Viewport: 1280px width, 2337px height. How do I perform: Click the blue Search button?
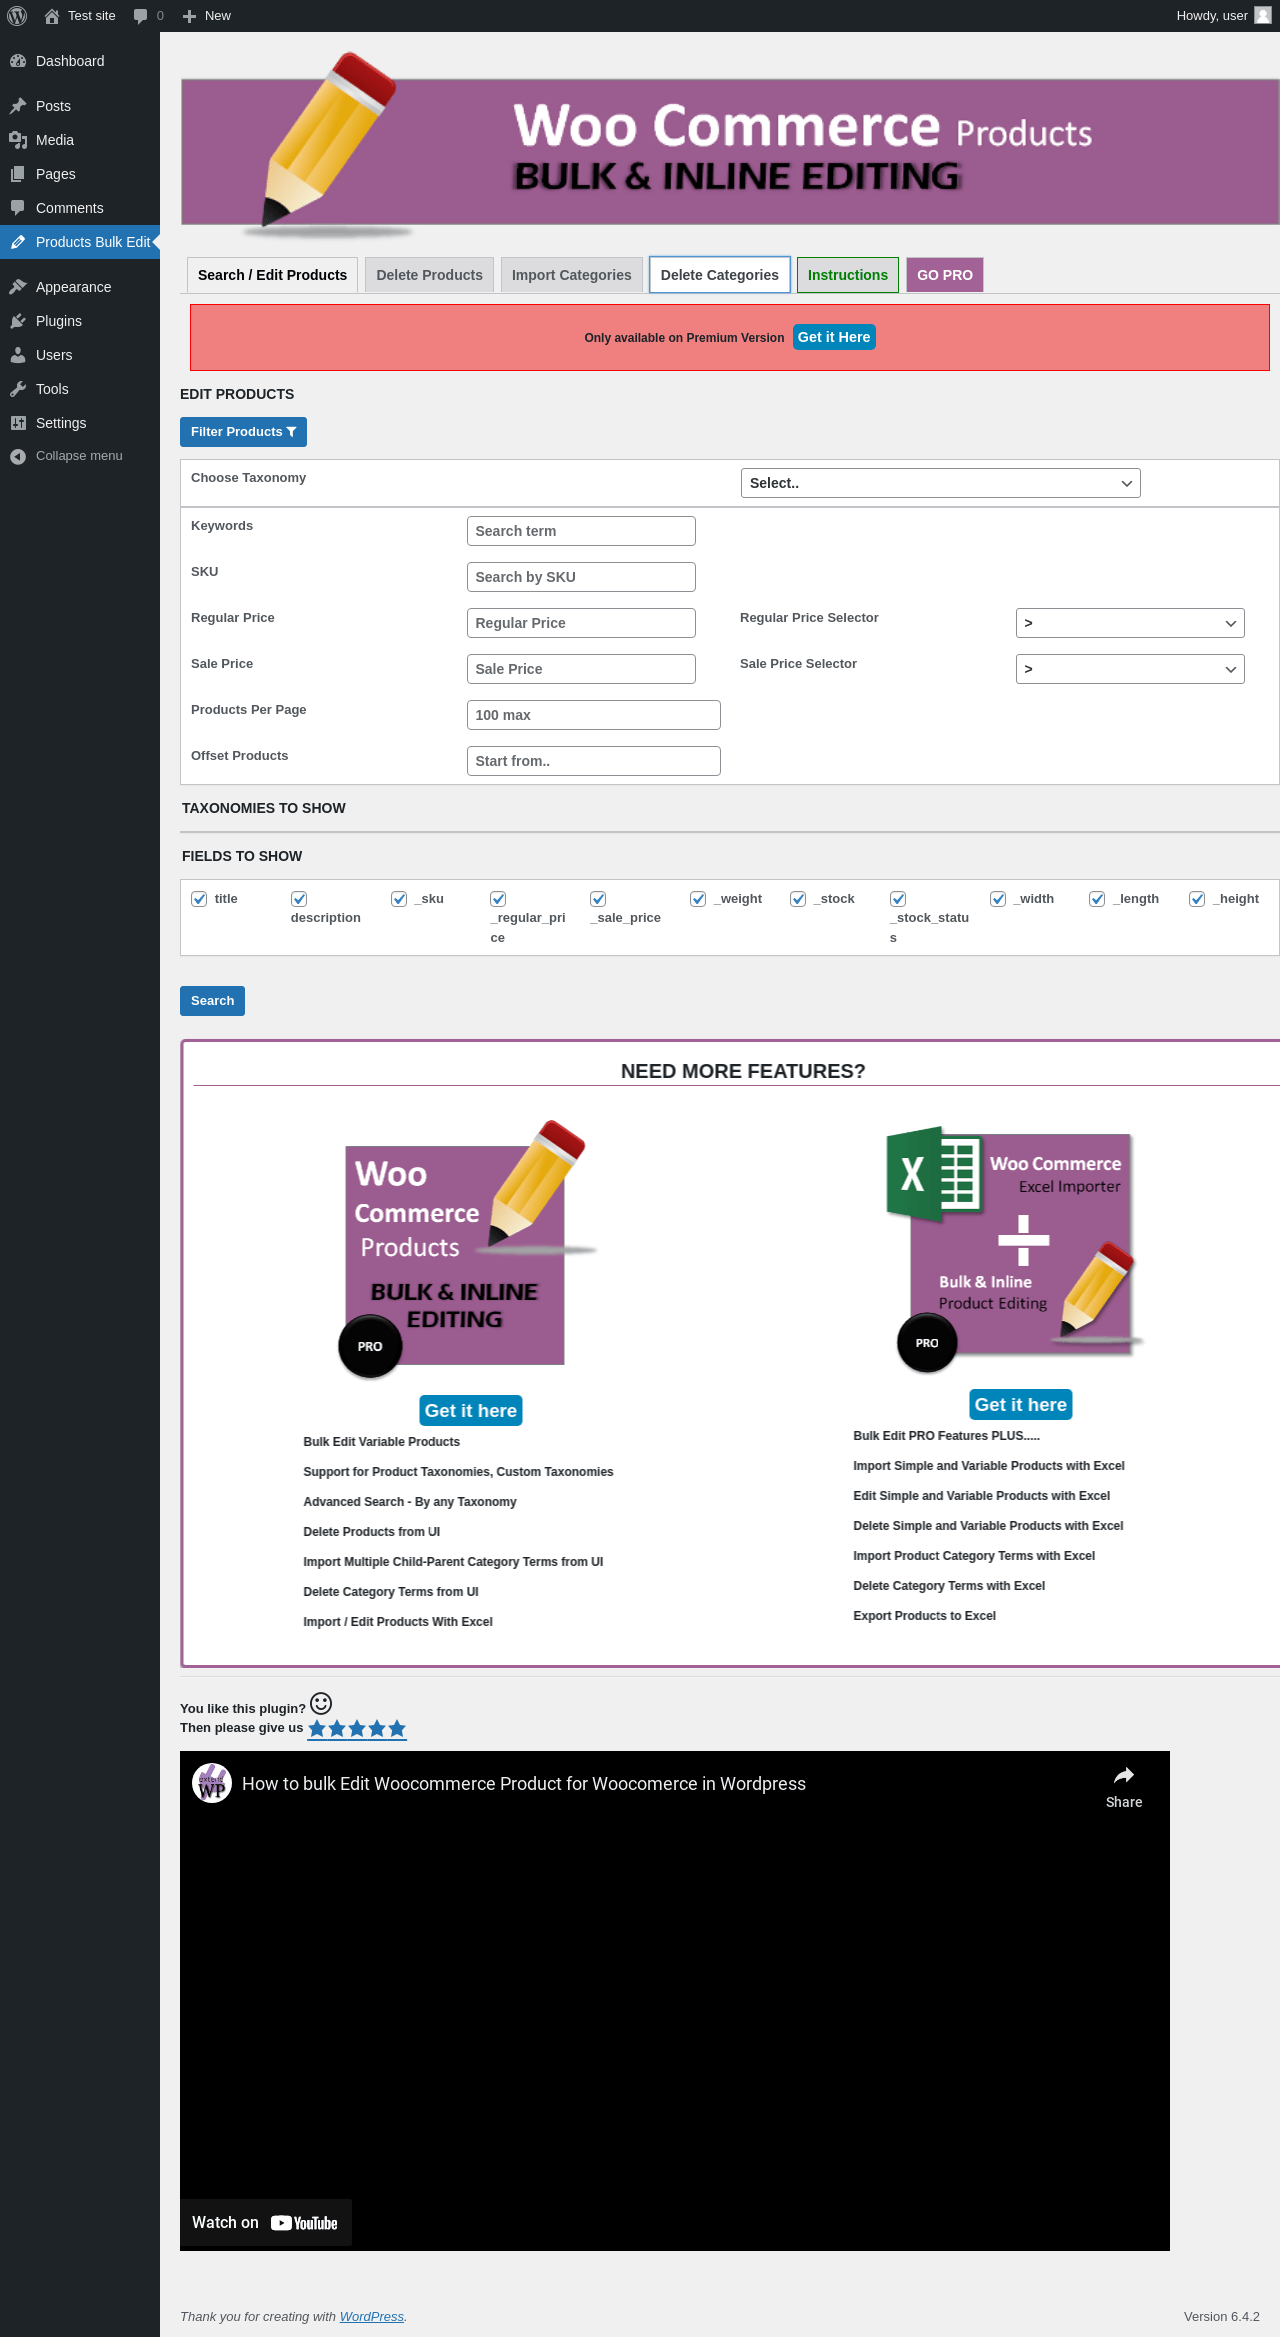(x=212, y=1001)
